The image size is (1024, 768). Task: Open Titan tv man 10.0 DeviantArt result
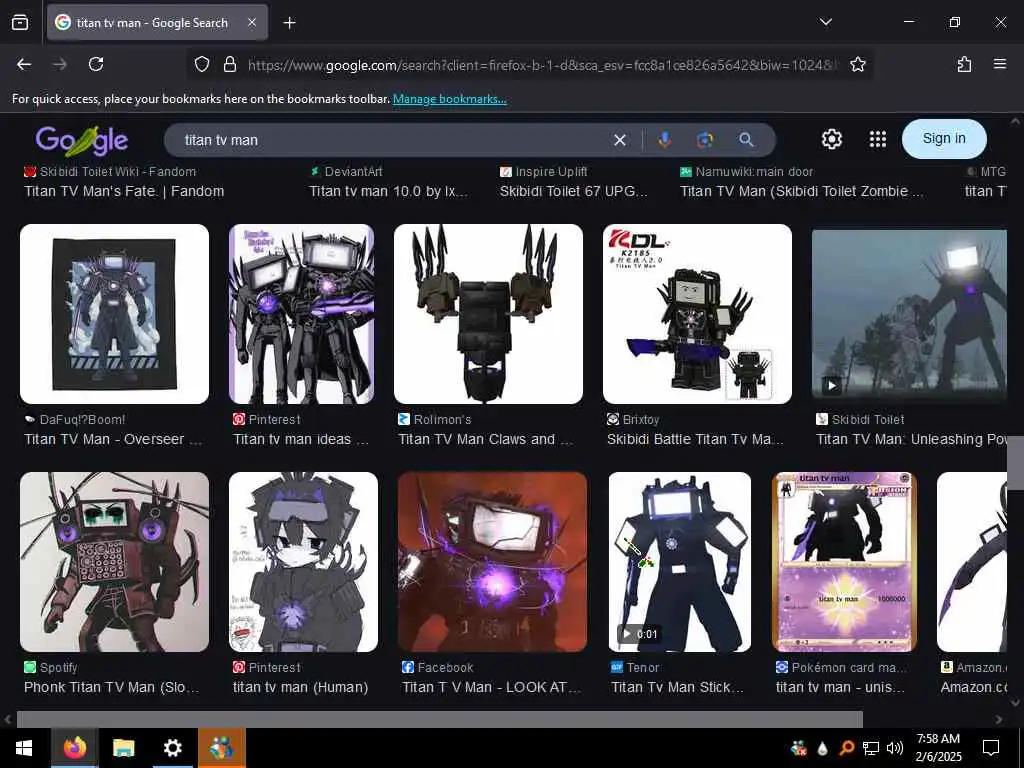388,191
